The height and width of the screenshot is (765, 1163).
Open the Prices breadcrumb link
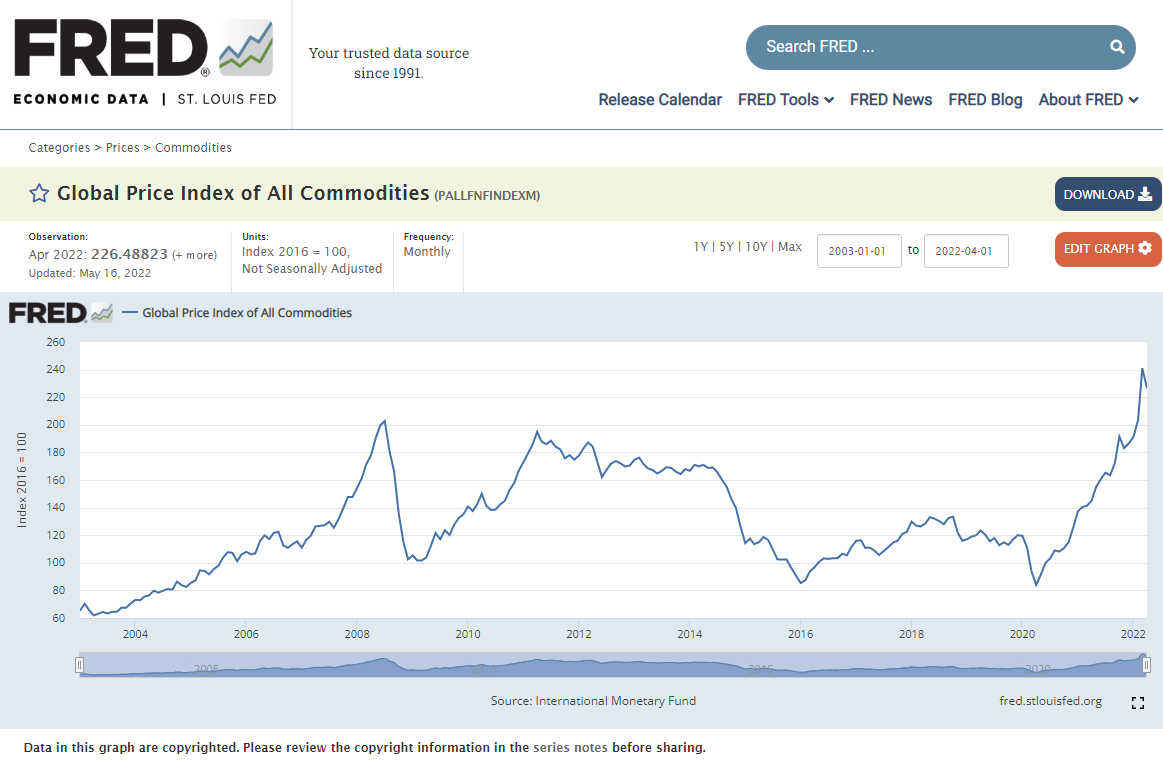(x=122, y=148)
